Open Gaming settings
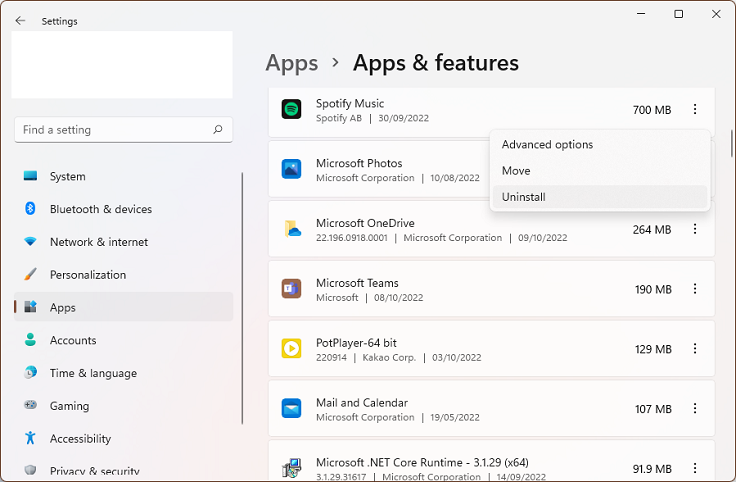 123,405
